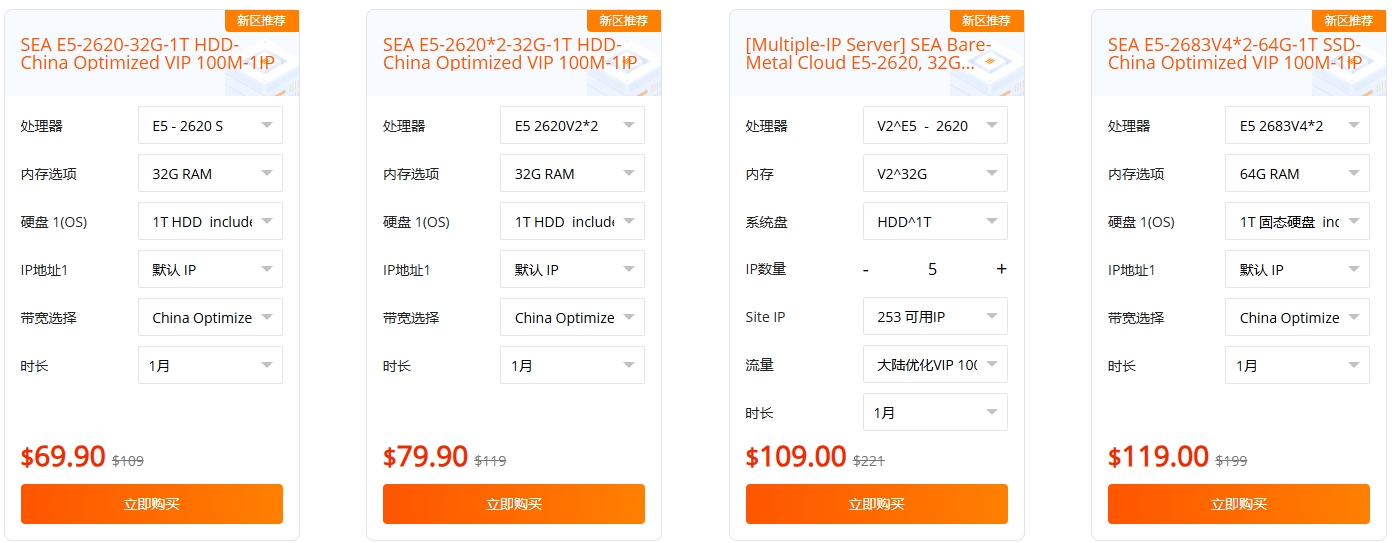Open the 大陆优化VIP traffic dropdown
The height and width of the screenshot is (543, 1392).
(x=935, y=365)
